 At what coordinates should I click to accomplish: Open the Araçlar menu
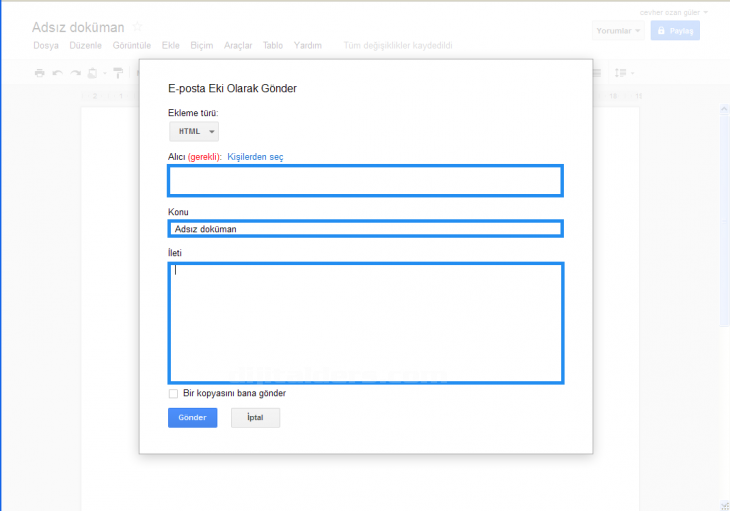click(x=238, y=46)
